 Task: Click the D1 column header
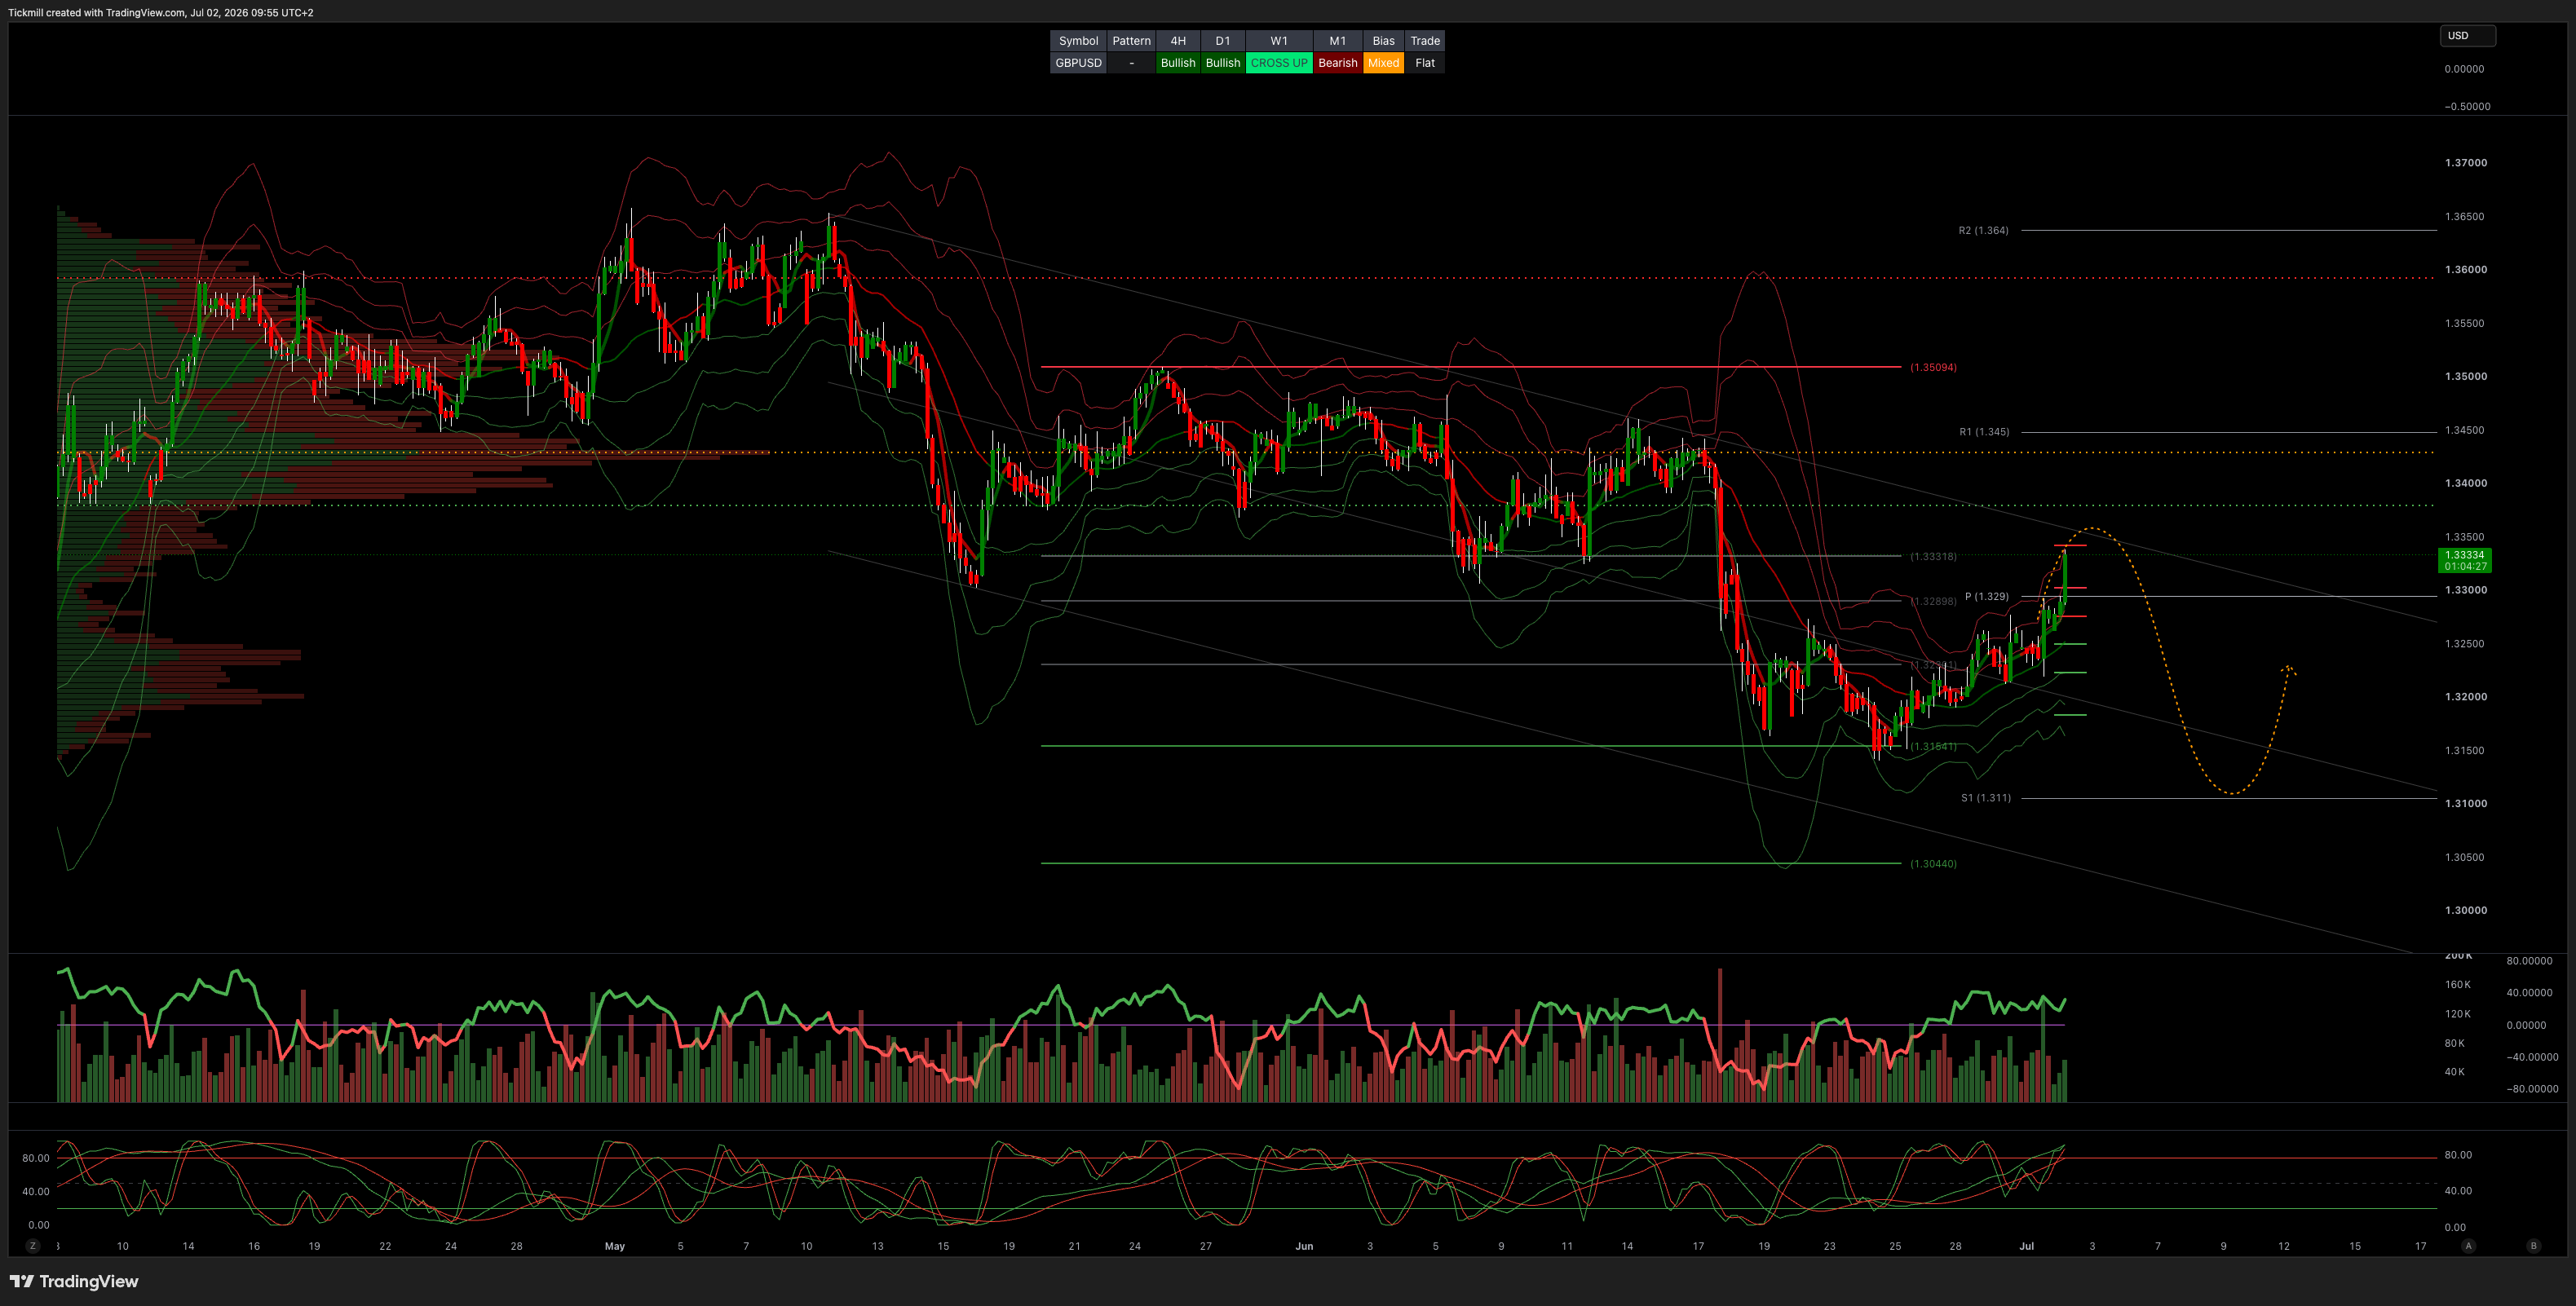[1222, 41]
